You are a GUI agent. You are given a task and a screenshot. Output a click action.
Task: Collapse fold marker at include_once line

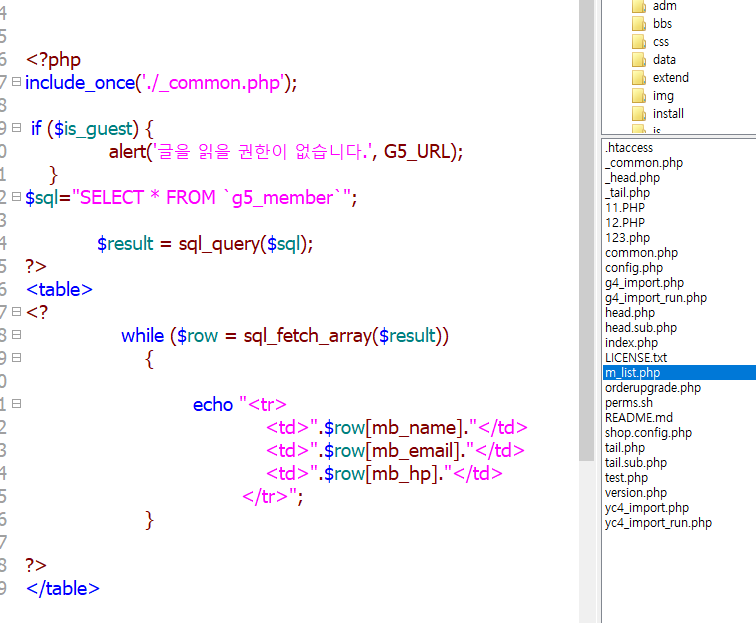[x=16, y=82]
